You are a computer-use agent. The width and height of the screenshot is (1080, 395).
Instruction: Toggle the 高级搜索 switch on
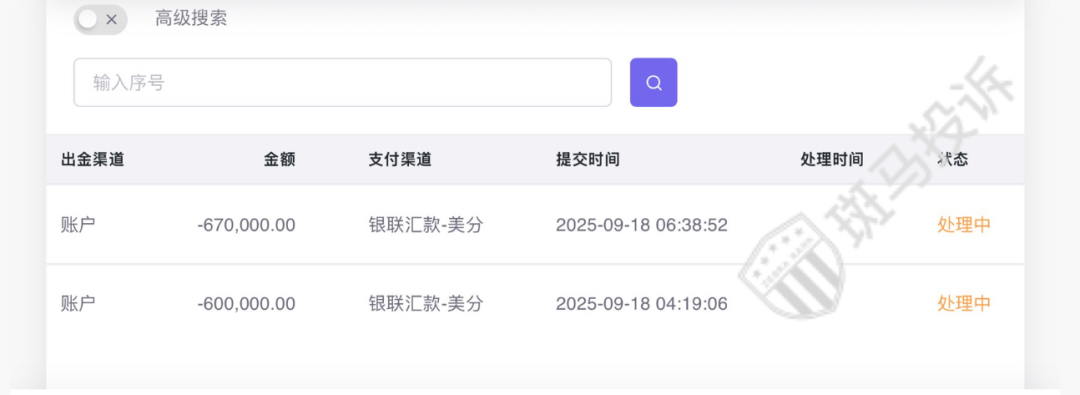[x=101, y=20]
